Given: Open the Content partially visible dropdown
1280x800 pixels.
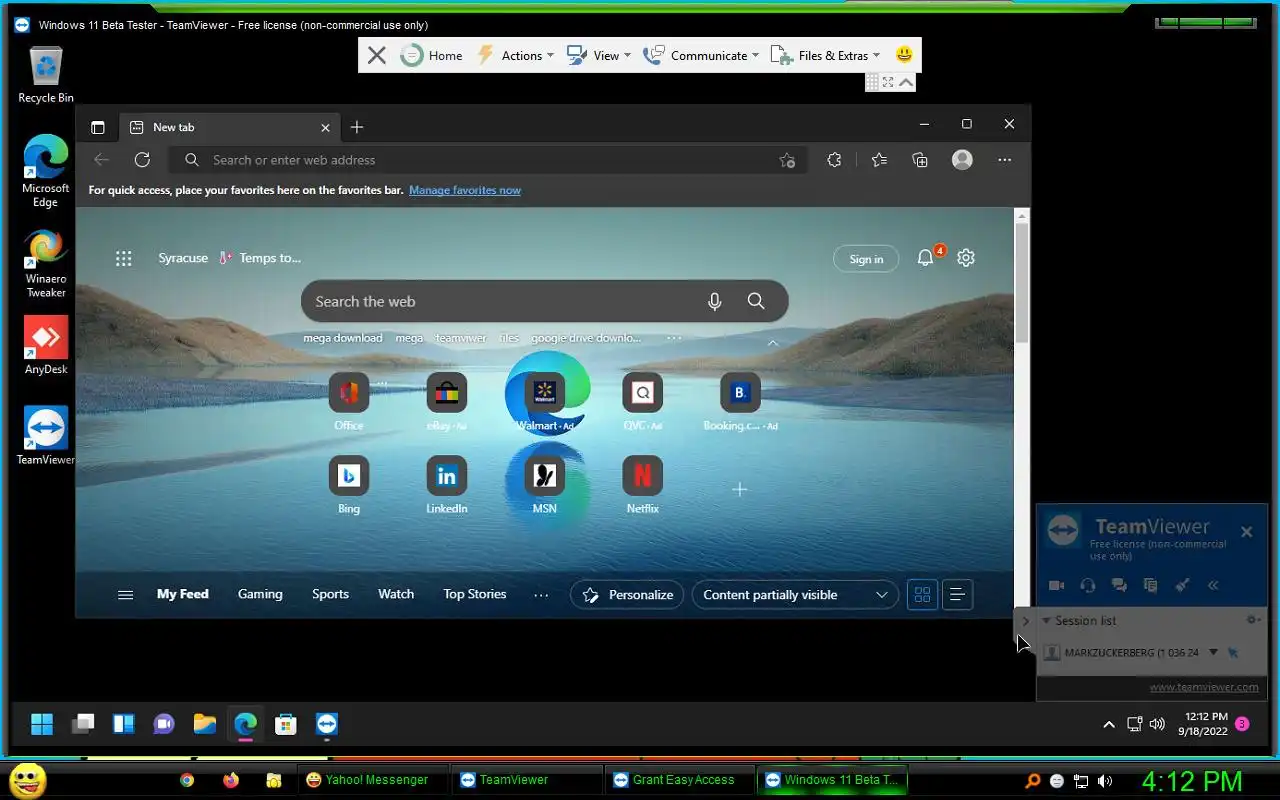Looking at the screenshot, I should click(x=795, y=595).
